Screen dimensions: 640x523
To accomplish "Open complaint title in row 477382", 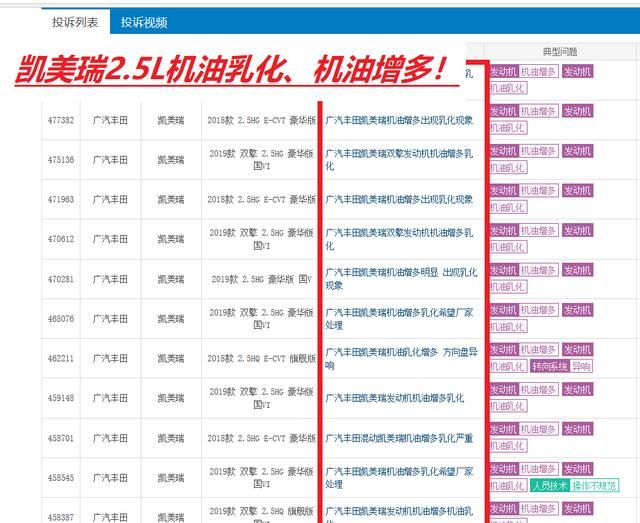I will 399,120.
